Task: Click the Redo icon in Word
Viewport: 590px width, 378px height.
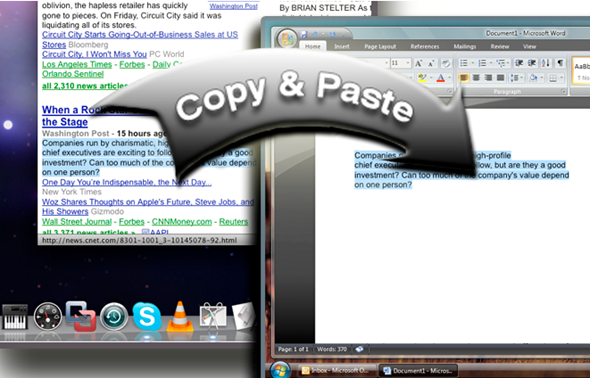Action: 332,35
